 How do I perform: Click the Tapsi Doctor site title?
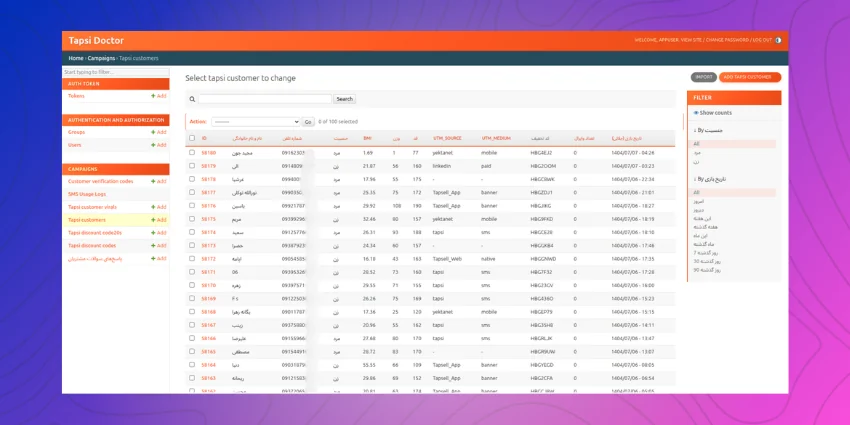click(x=96, y=41)
